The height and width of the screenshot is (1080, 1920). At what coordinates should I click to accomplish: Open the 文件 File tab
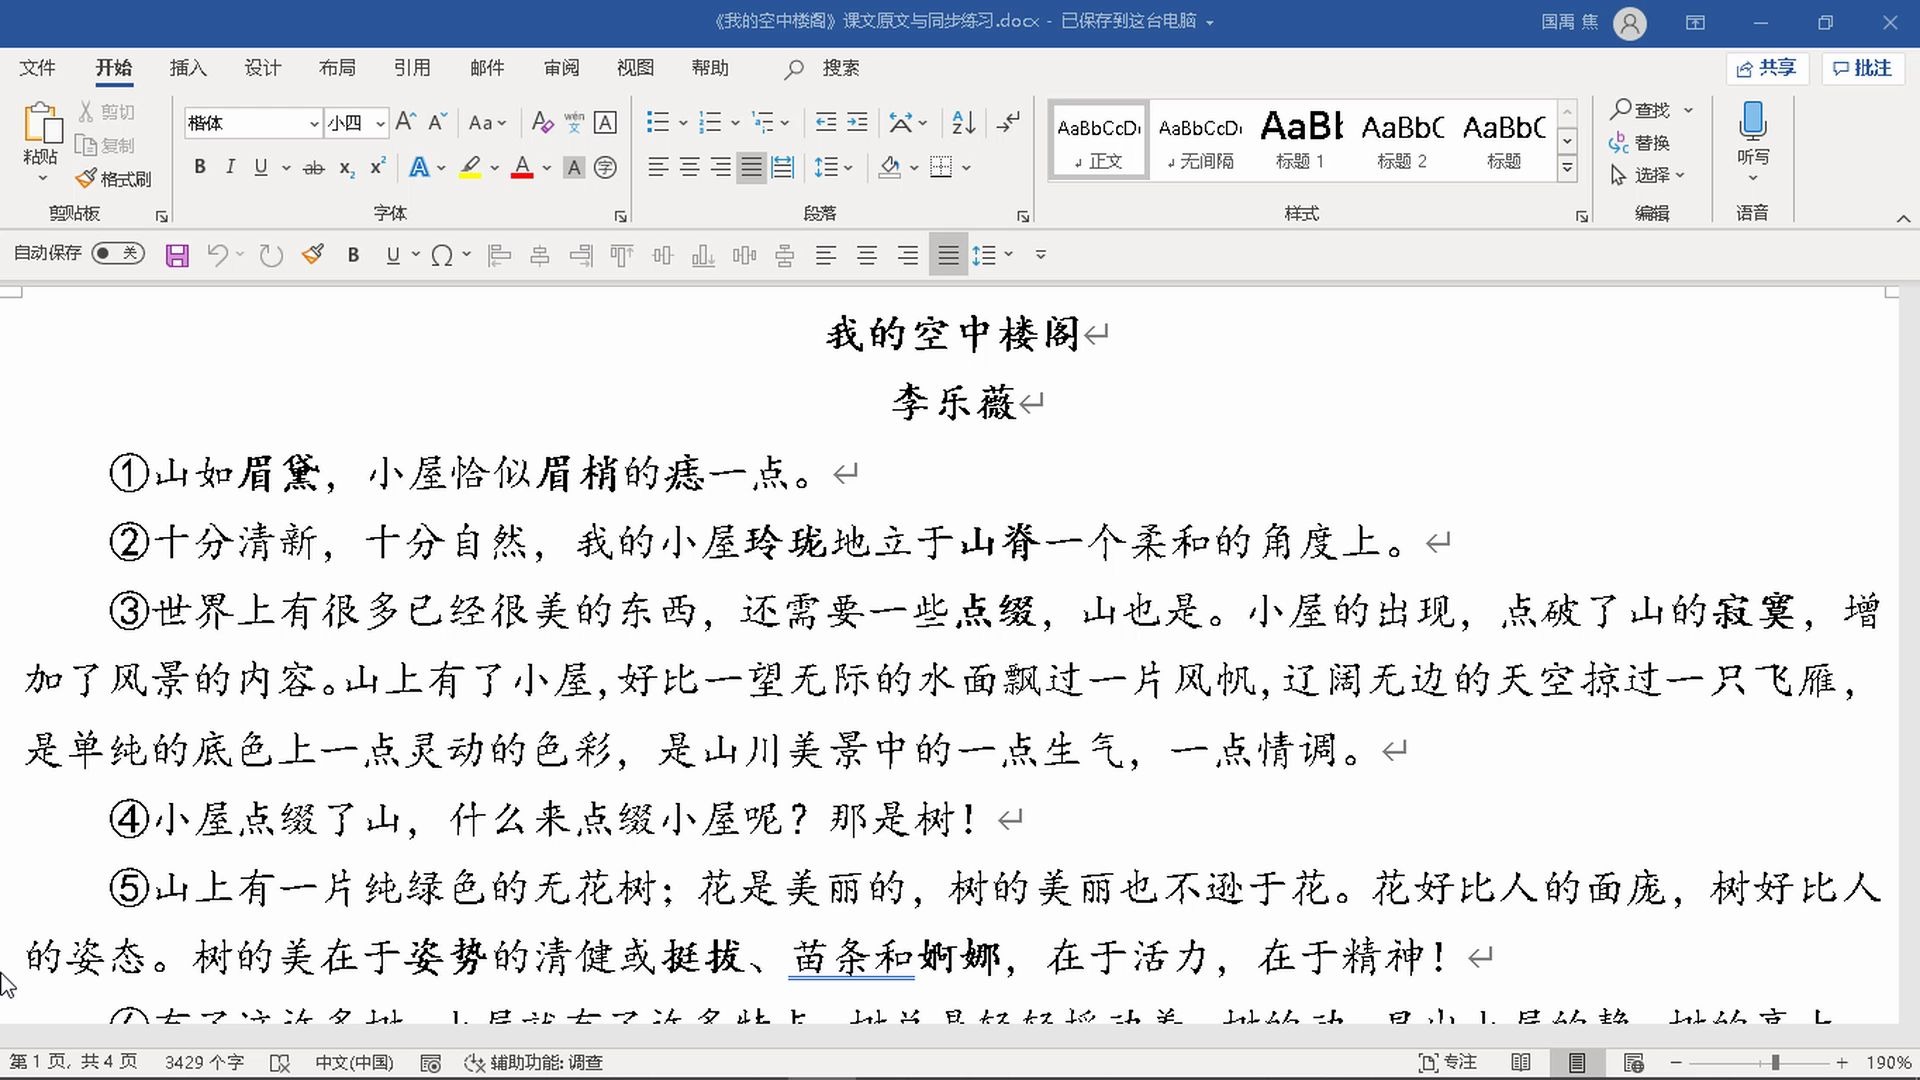coord(37,67)
